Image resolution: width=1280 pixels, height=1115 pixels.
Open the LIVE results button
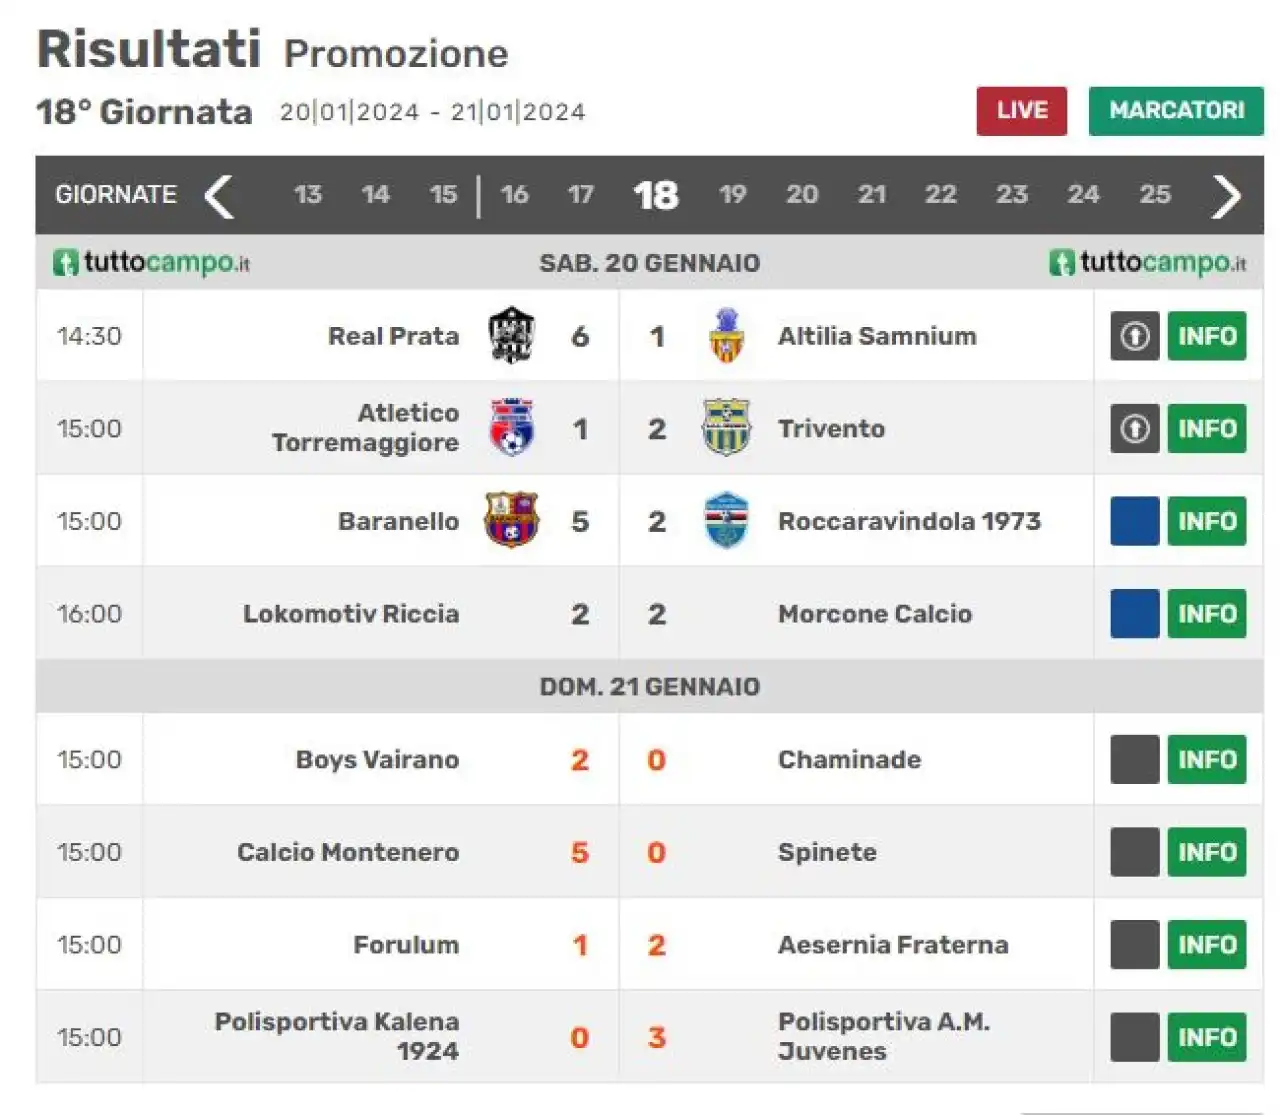click(1022, 111)
